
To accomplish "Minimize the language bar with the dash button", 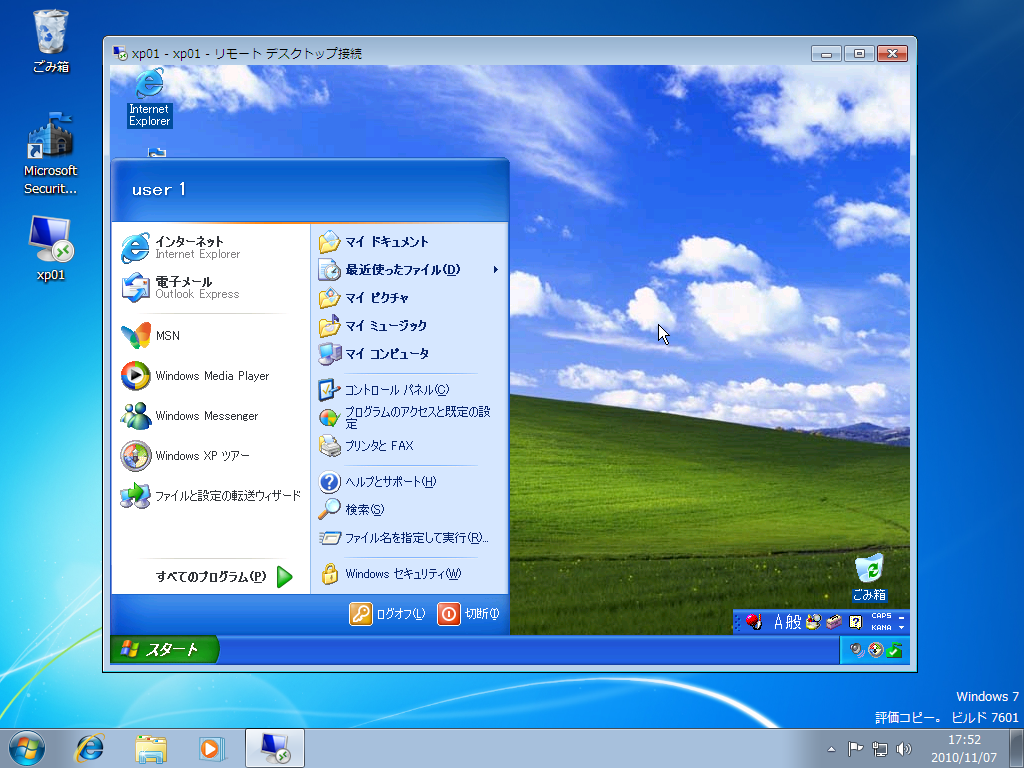I will click(902, 616).
